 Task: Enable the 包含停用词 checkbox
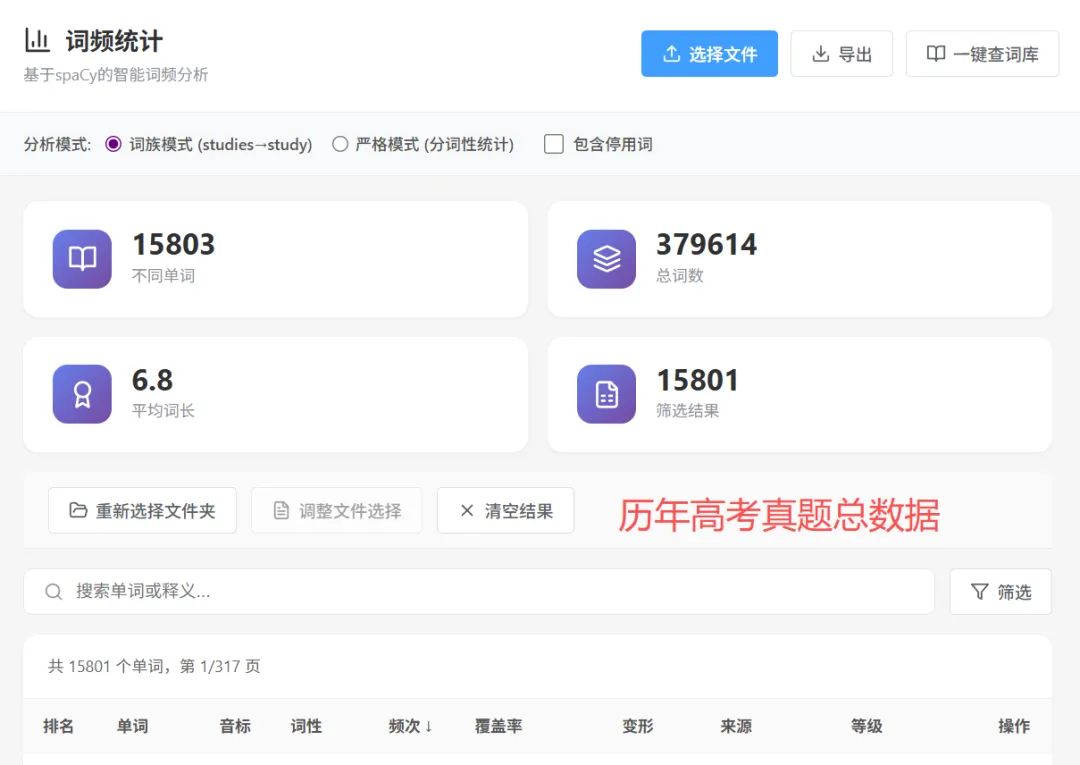pyautogui.click(x=553, y=144)
